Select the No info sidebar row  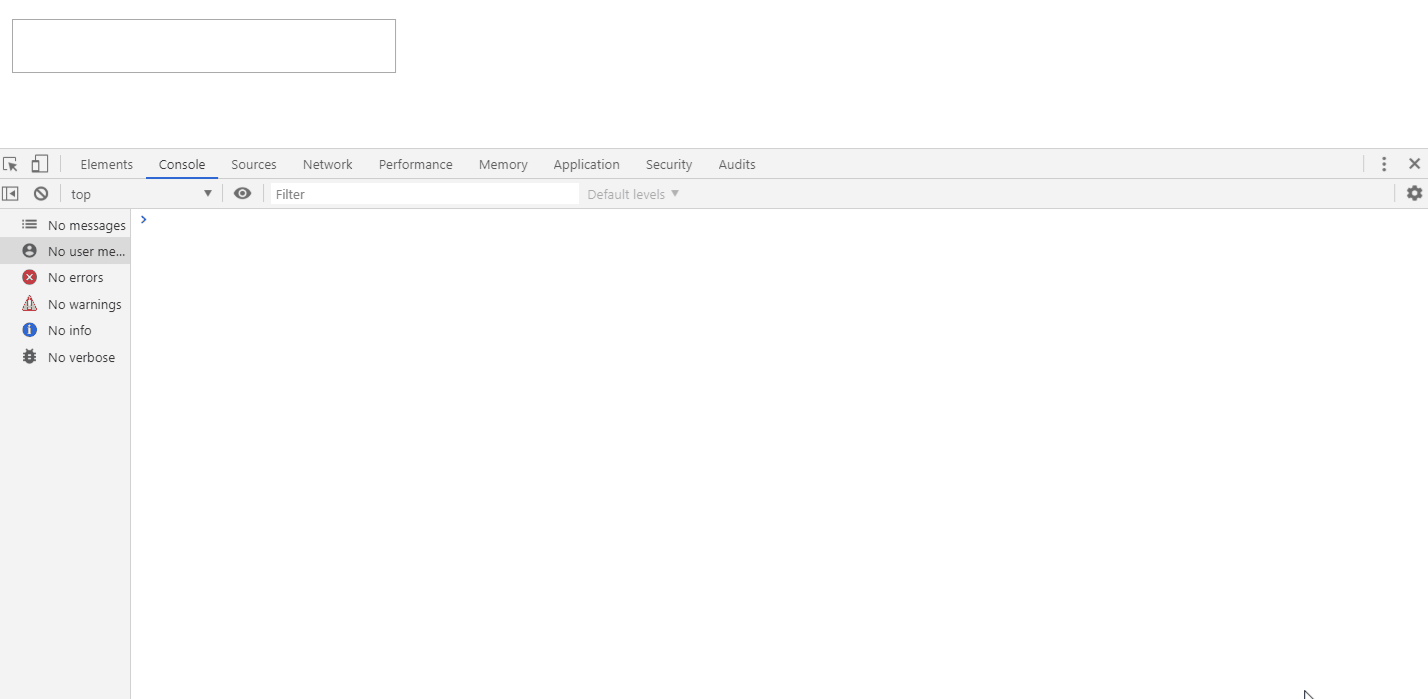tap(65, 330)
